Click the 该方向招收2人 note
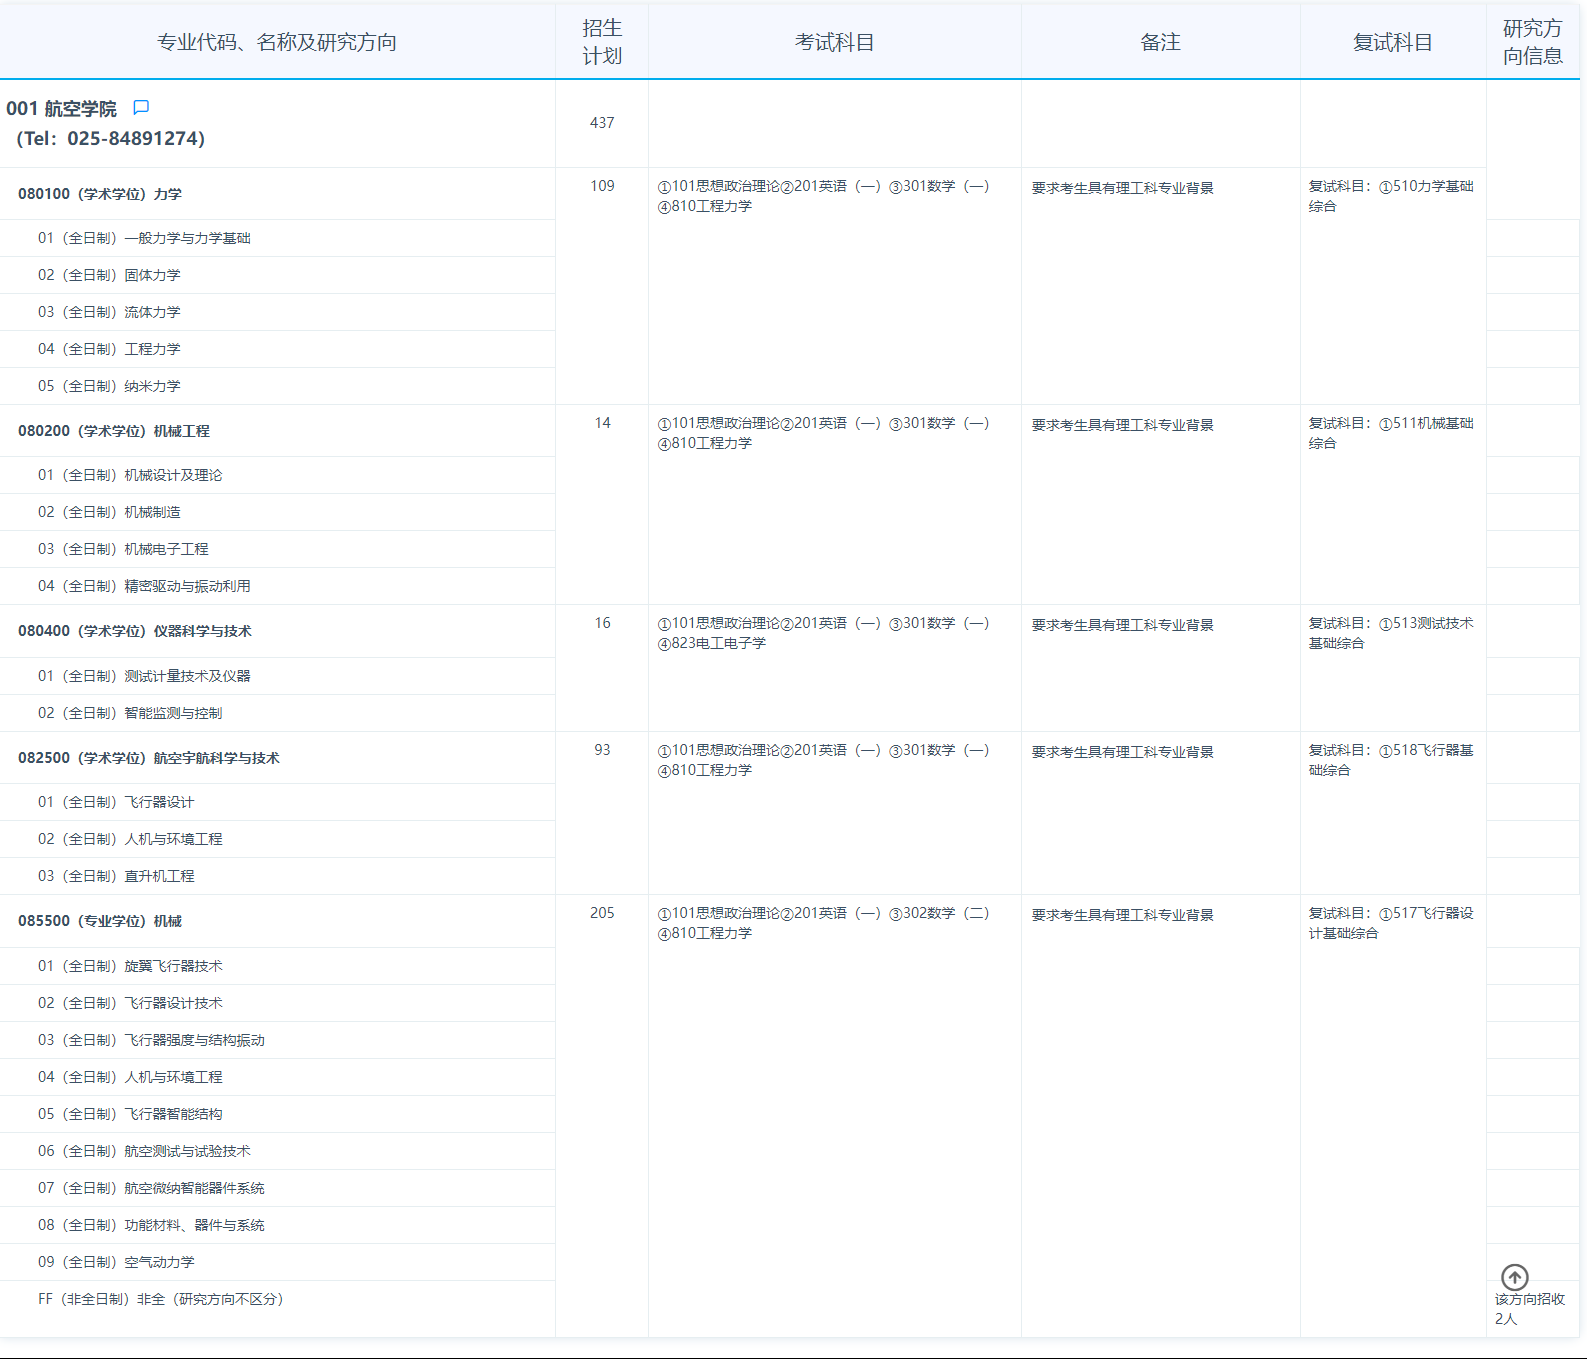Screen dimensions: 1587x1359 (x=1529, y=1309)
